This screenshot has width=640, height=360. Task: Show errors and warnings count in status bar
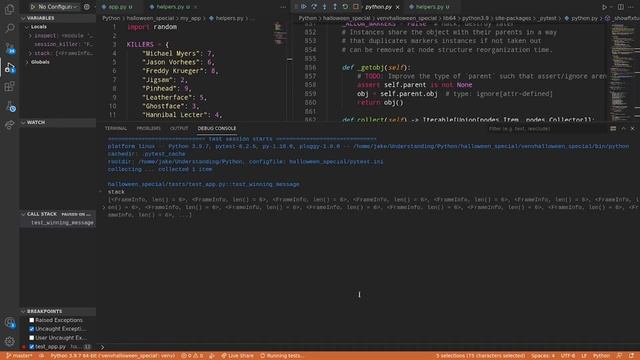[x=192, y=356]
